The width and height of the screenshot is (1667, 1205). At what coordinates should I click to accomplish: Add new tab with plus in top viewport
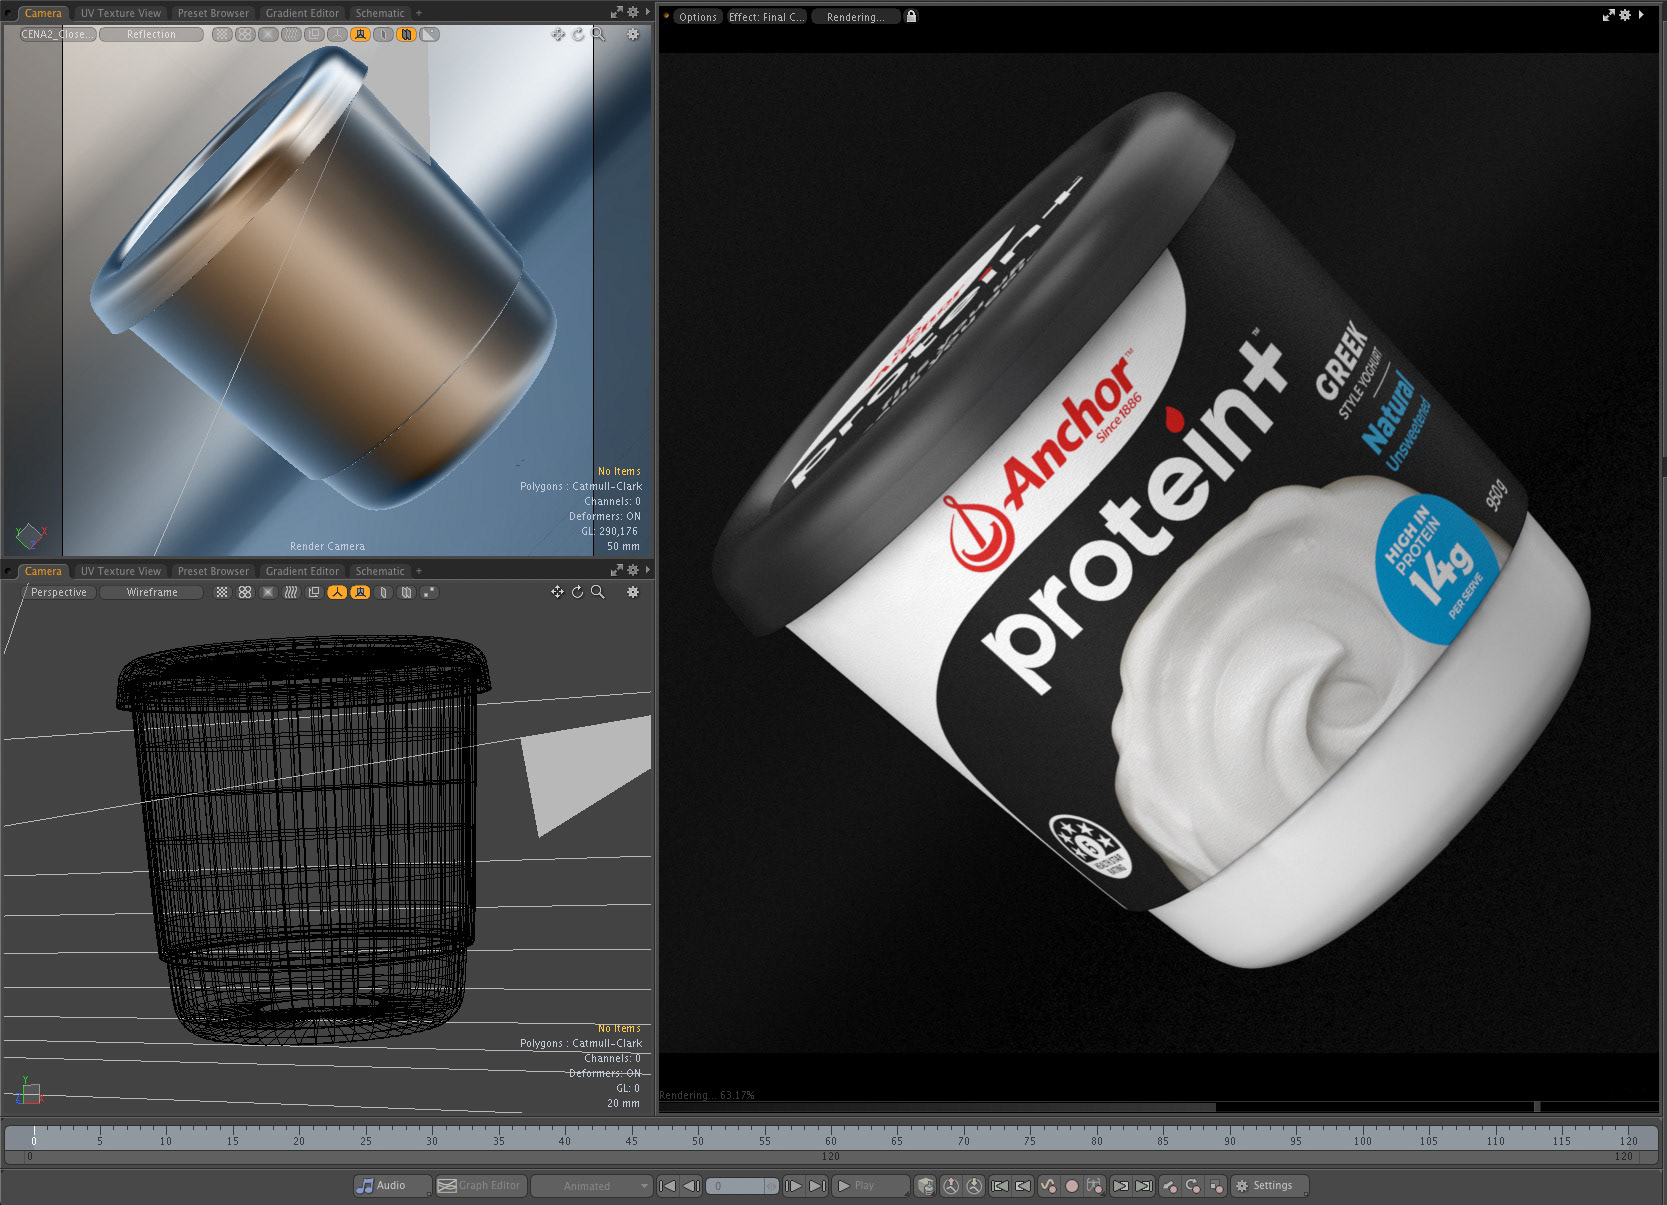tap(419, 13)
